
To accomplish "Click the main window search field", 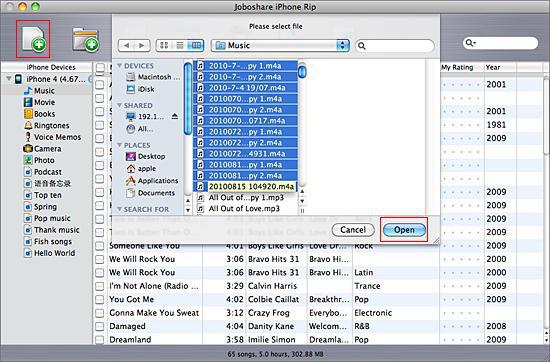I will point(500,43).
